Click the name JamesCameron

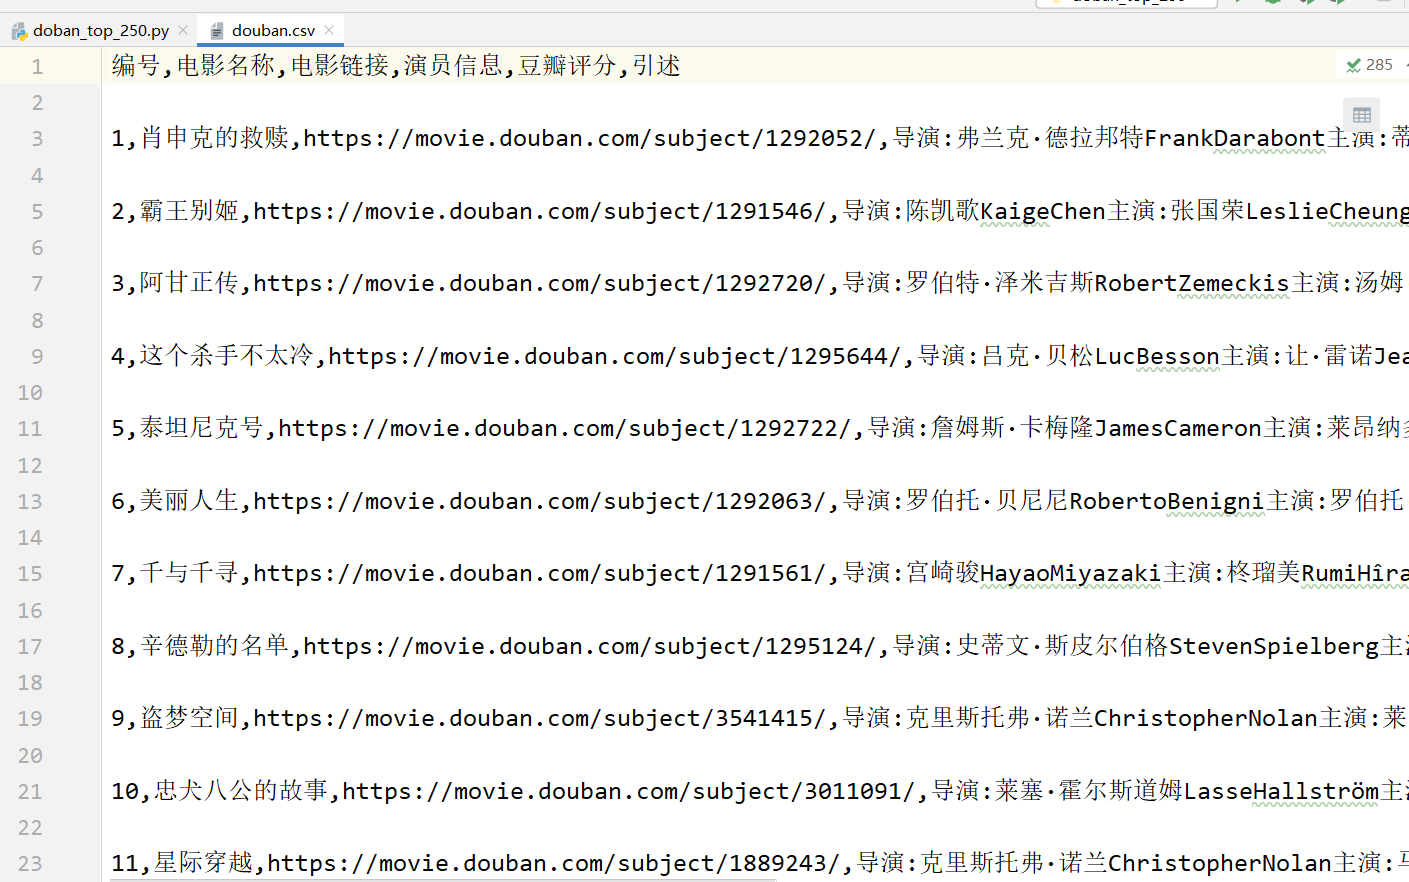click(x=1178, y=428)
